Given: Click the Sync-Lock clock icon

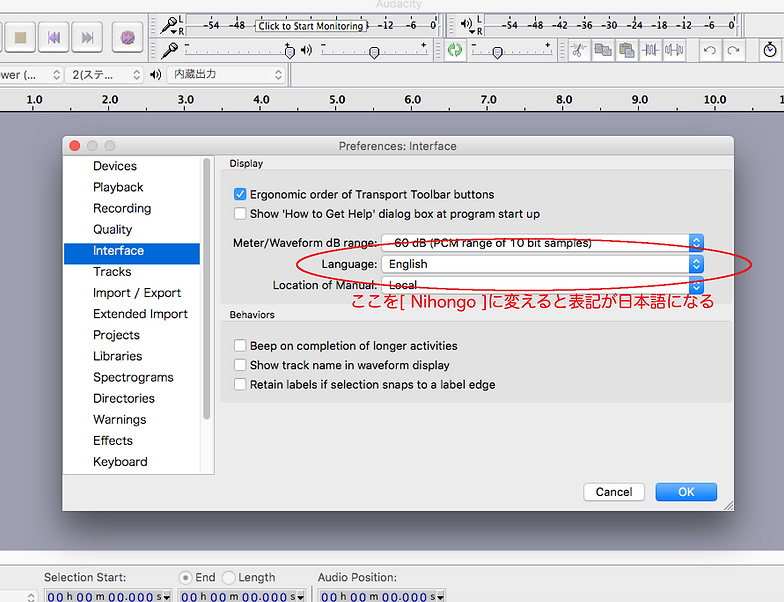Looking at the screenshot, I should click(770, 50).
